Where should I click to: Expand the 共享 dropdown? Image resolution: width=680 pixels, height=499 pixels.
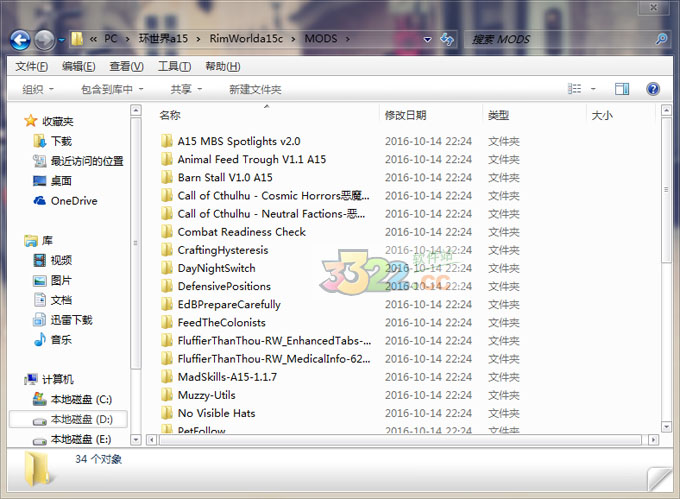(x=186, y=89)
